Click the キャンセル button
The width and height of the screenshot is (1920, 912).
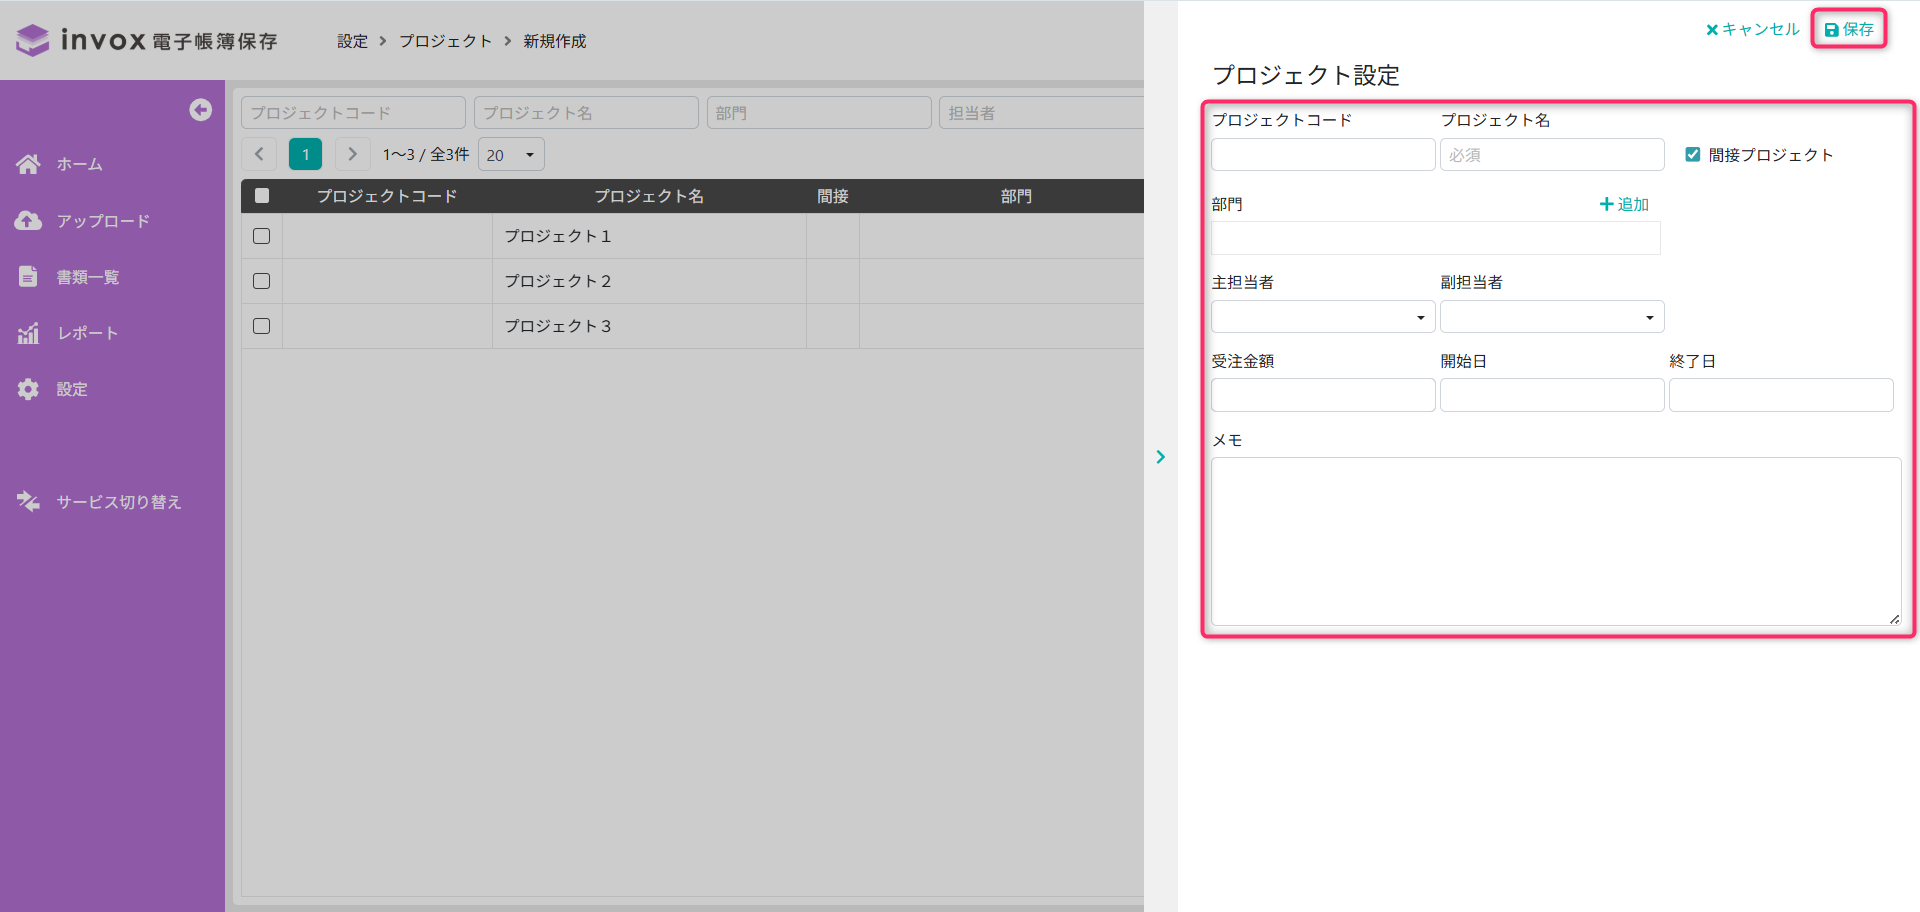click(x=1752, y=30)
